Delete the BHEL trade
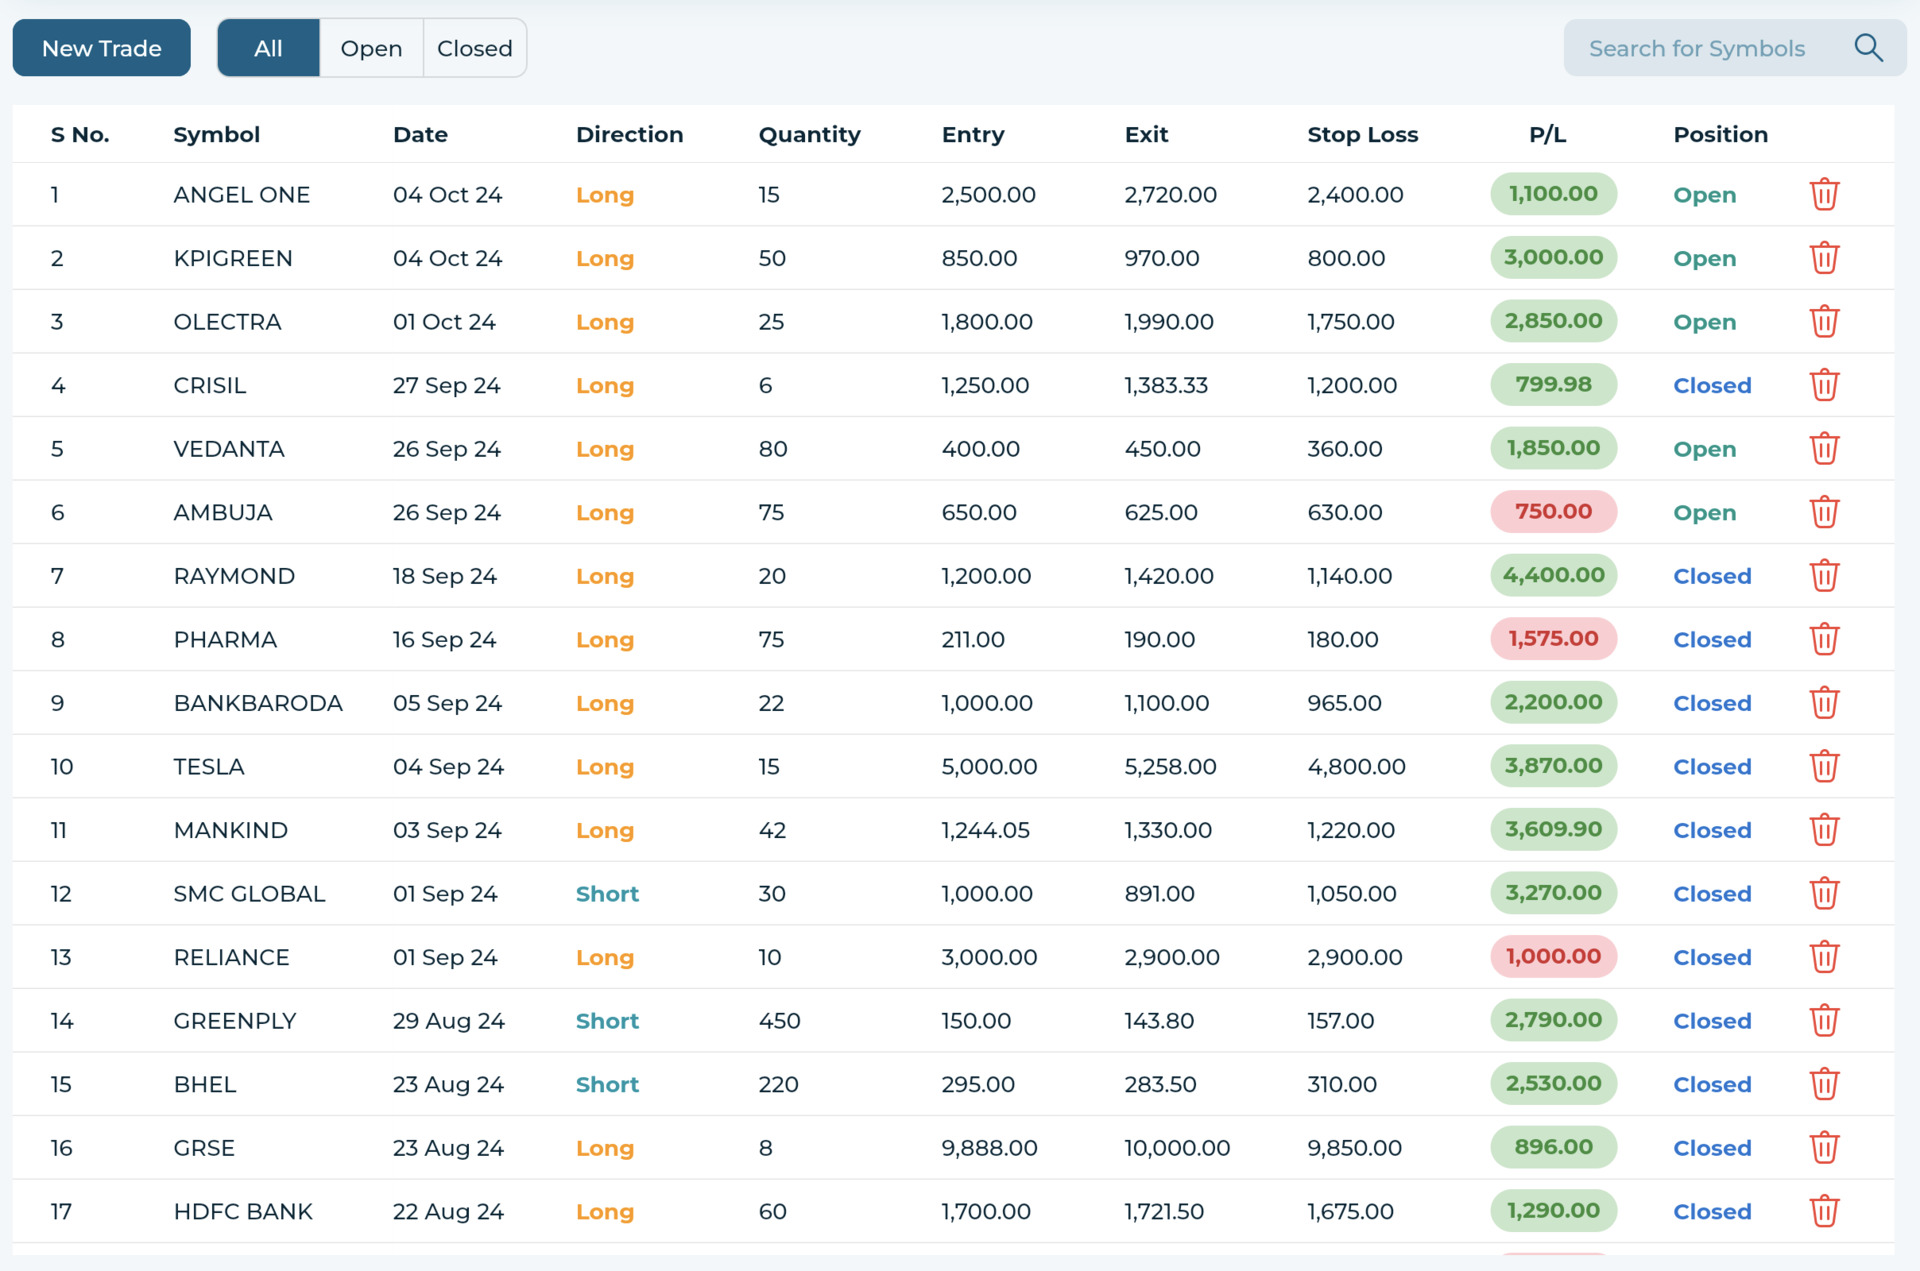This screenshot has width=1920, height=1271. point(1824,1083)
